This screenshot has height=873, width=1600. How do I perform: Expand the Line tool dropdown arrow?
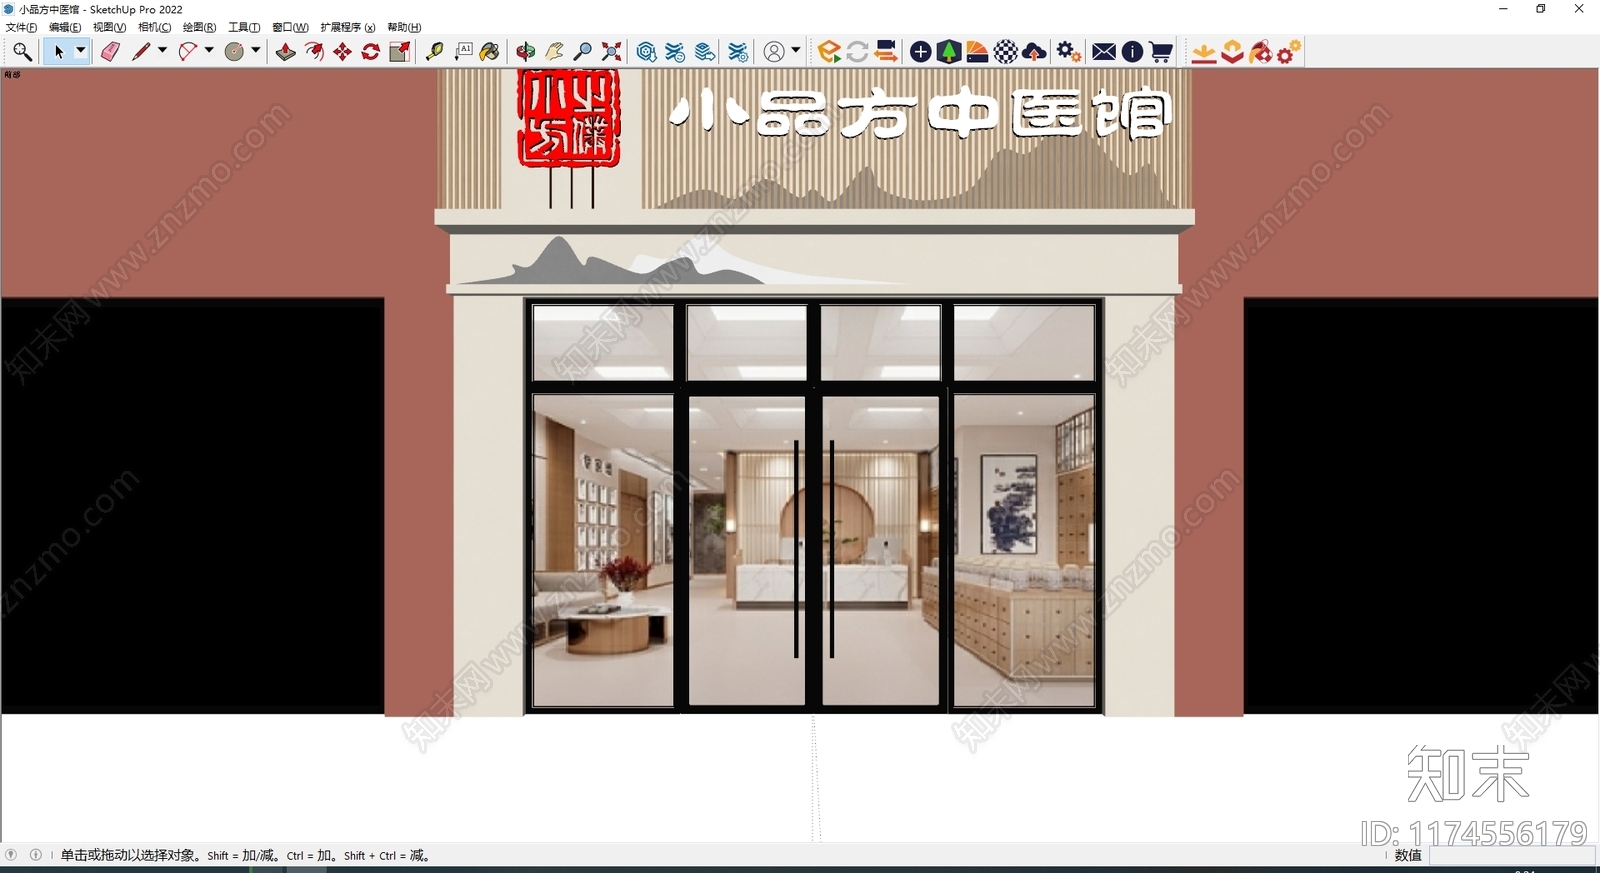tap(162, 51)
